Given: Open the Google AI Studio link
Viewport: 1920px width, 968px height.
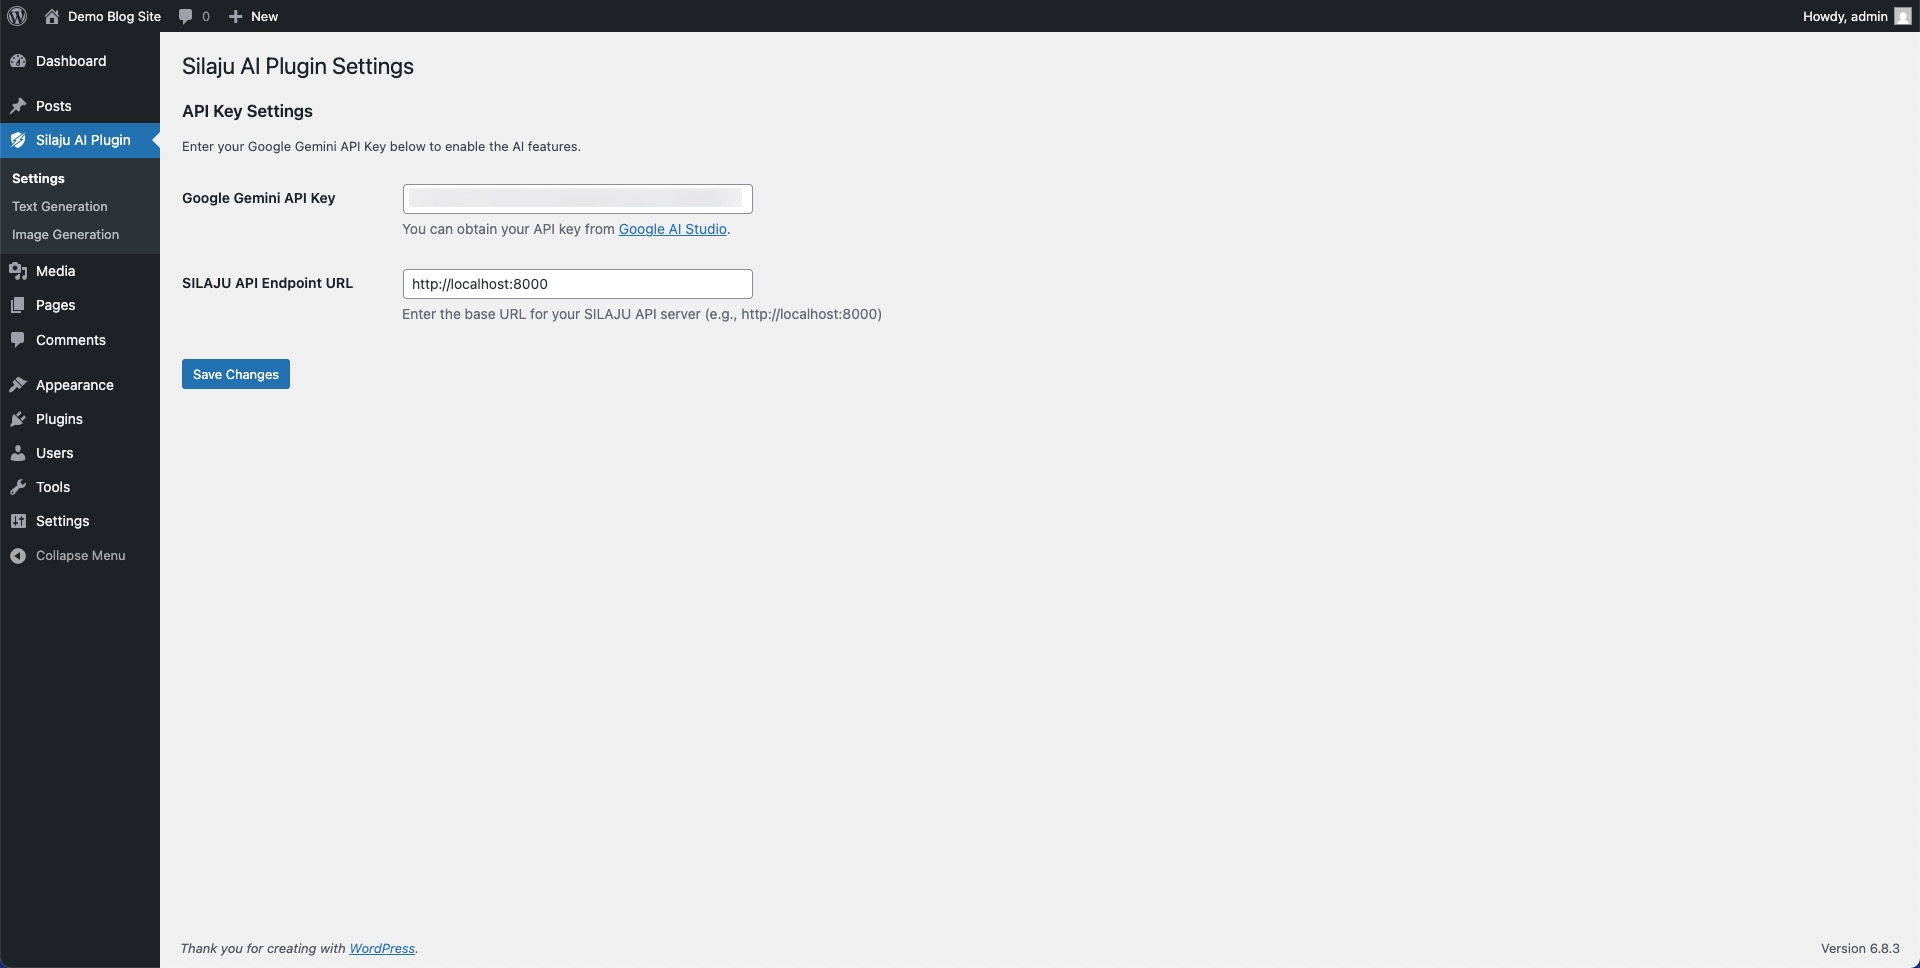Looking at the screenshot, I should 673,229.
